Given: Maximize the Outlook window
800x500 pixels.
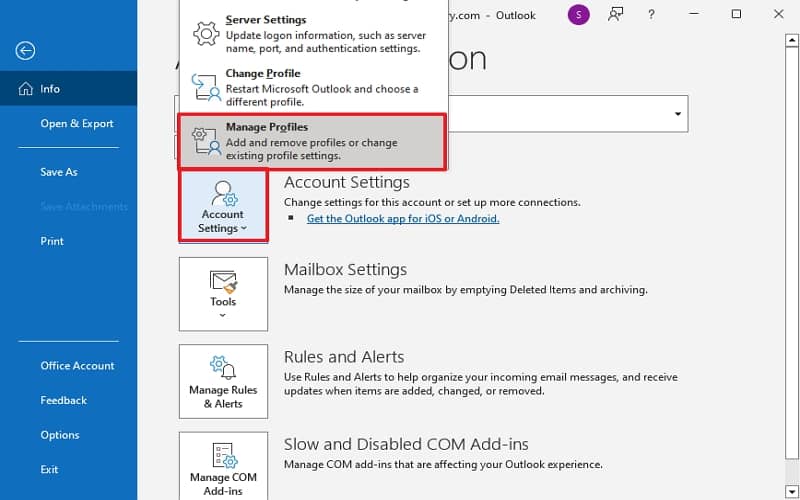Looking at the screenshot, I should pos(736,14).
